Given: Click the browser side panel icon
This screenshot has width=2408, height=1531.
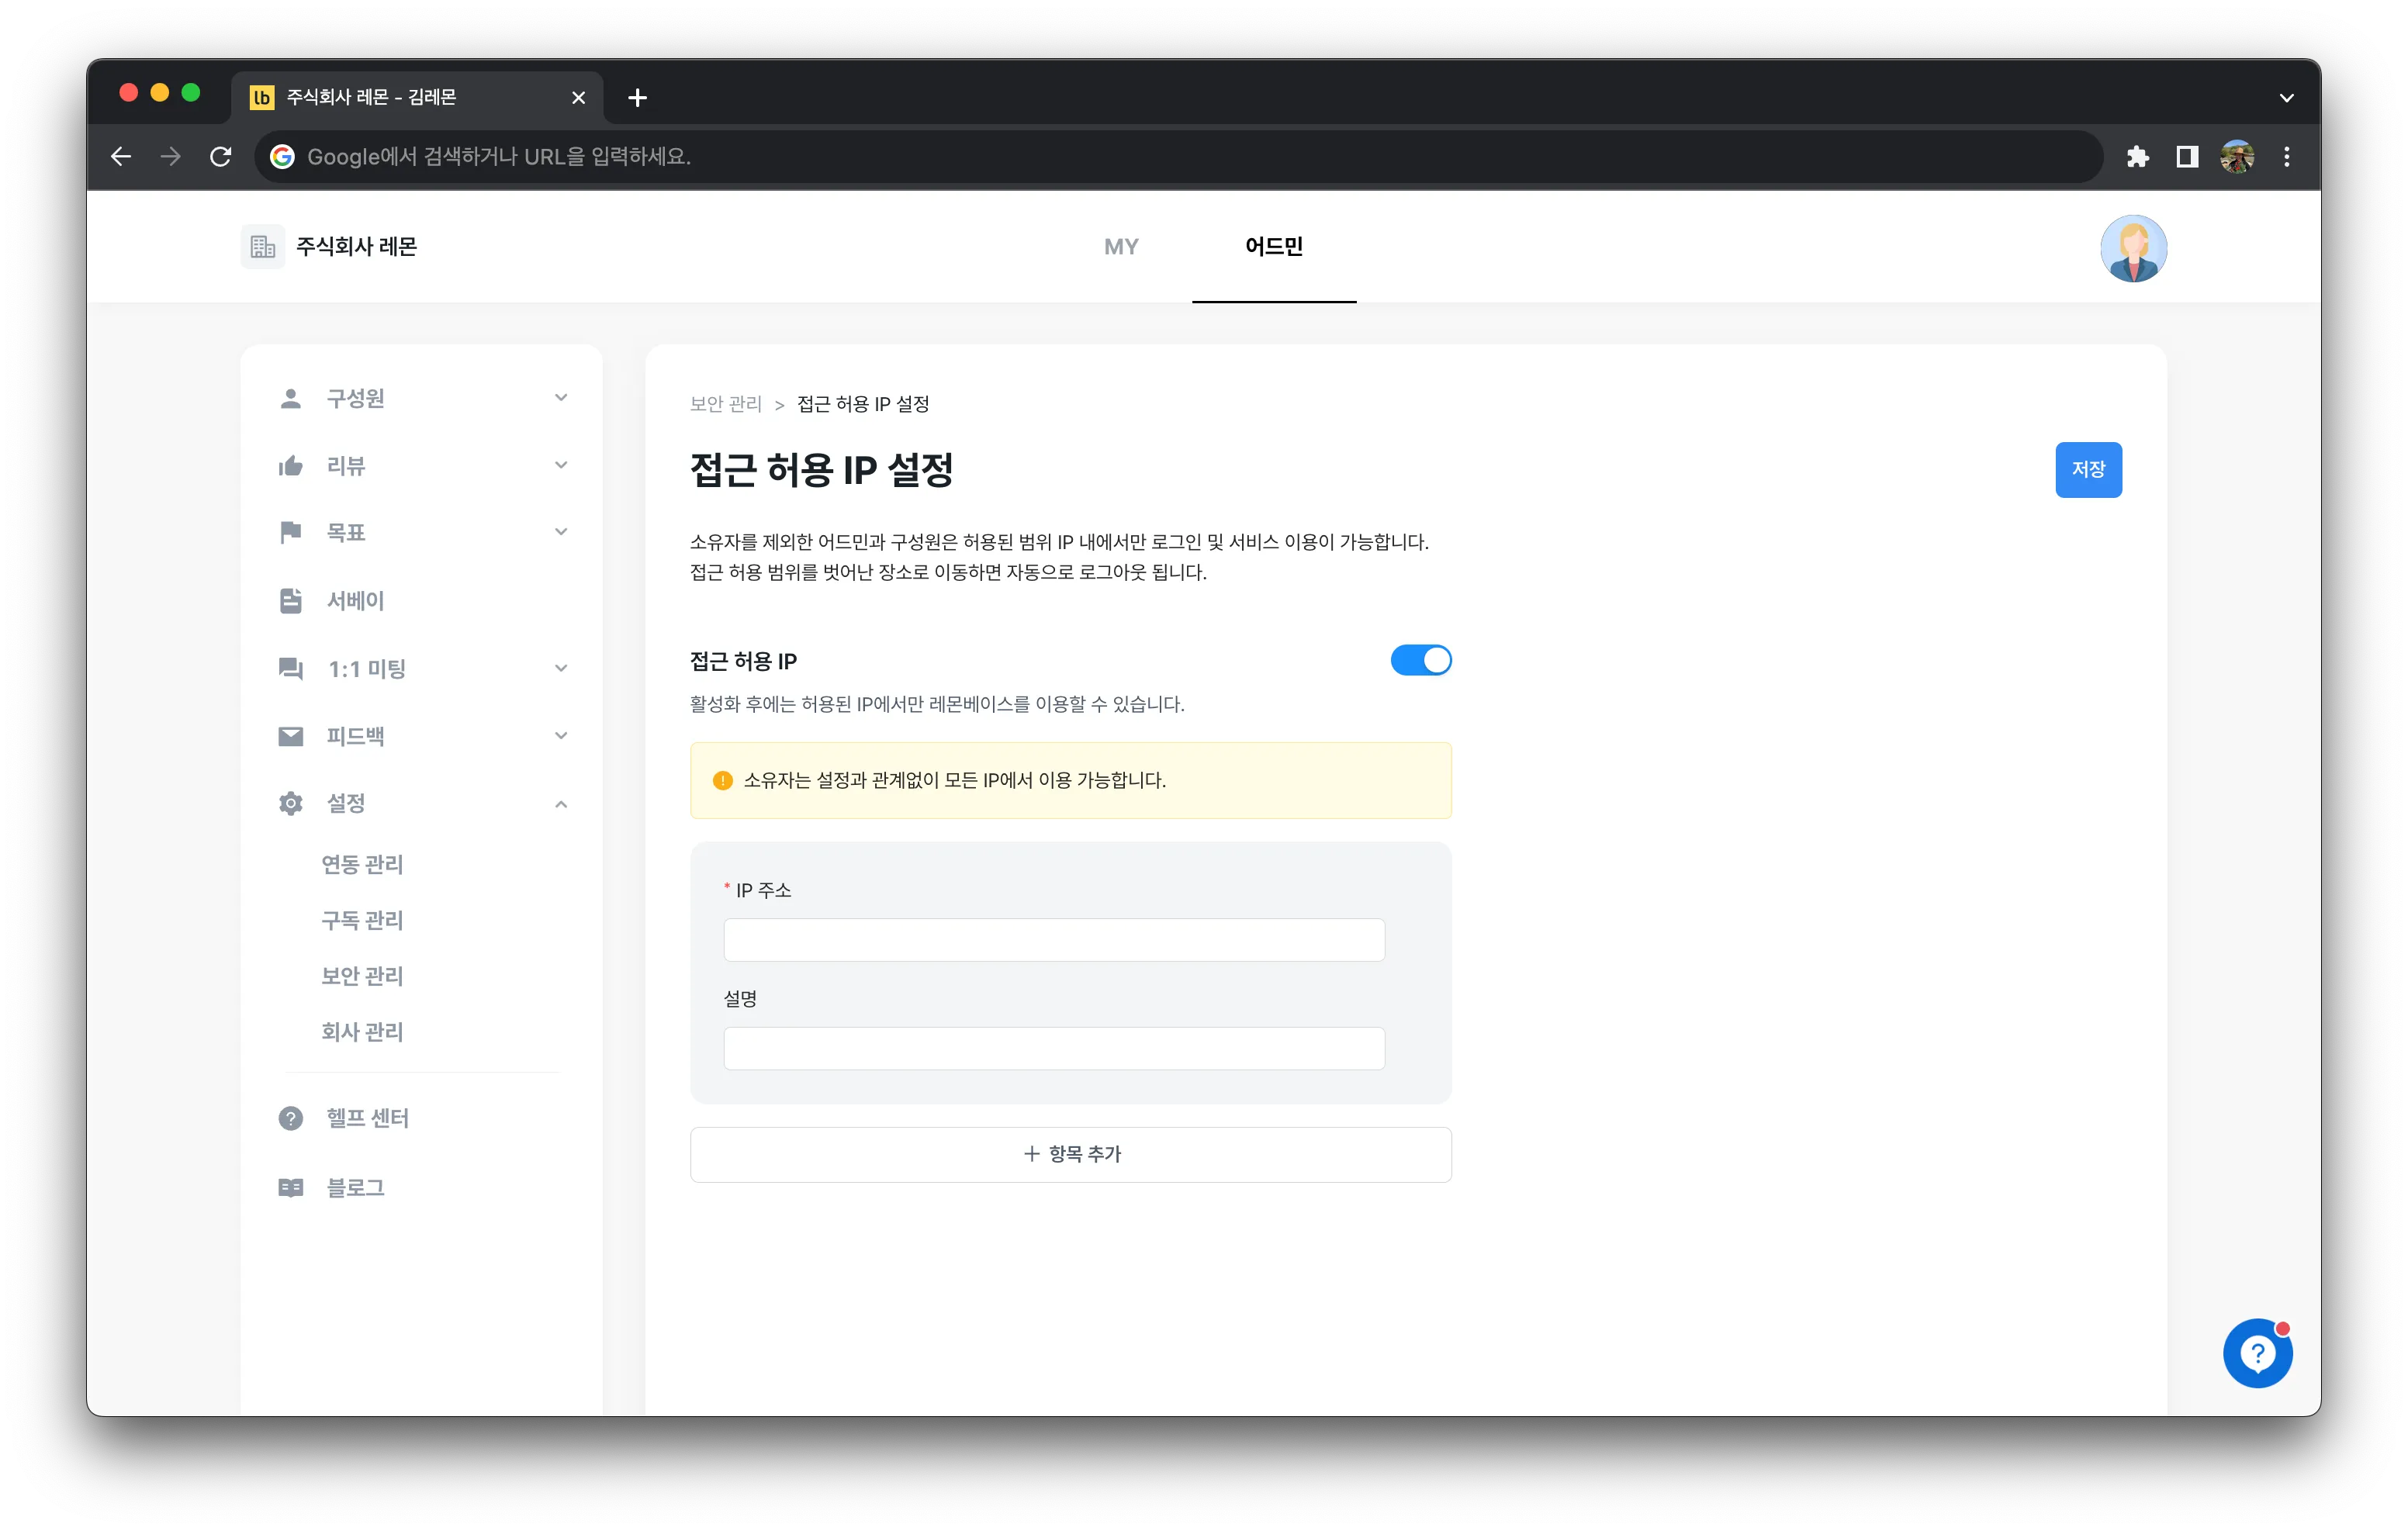Looking at the screenshot, I should click(x=2186, y=156).
